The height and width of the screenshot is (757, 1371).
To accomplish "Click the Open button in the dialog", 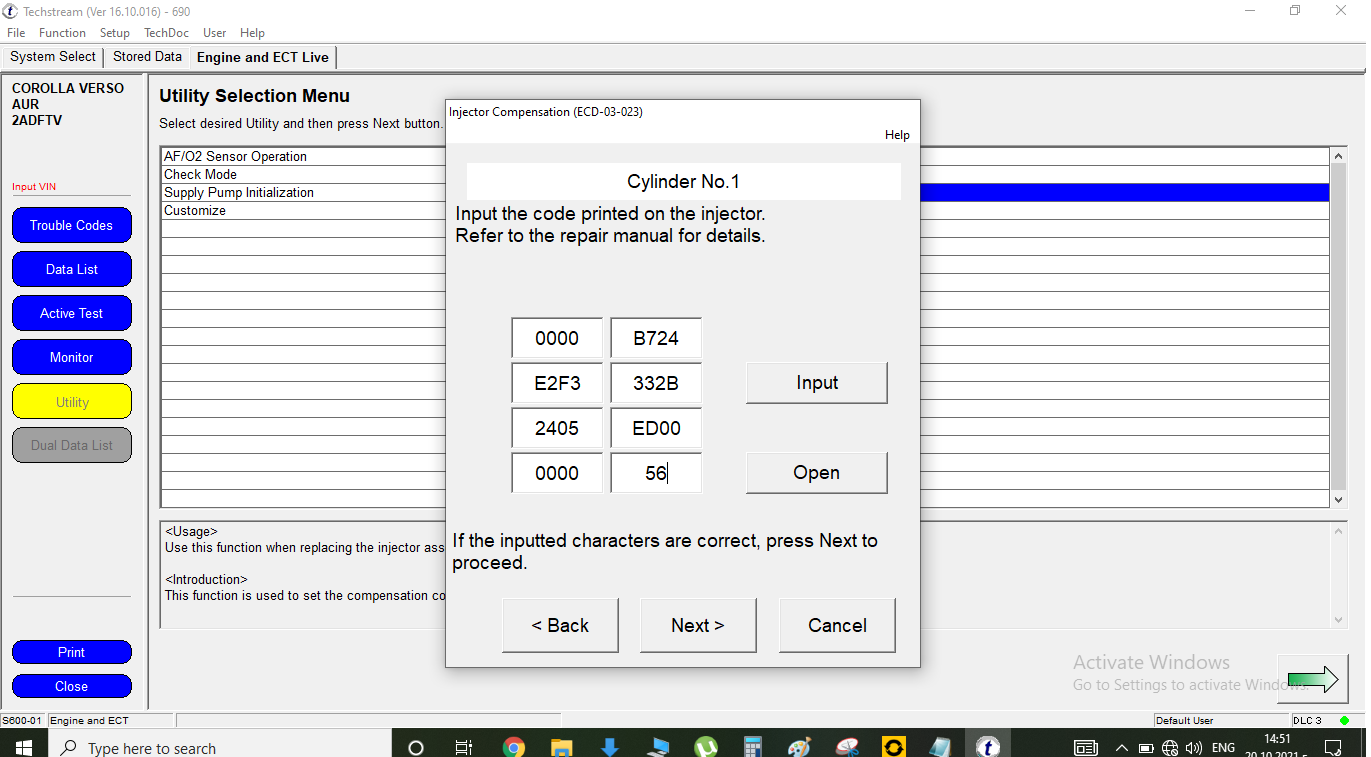I will pyautogui.click(x=816, y=473).
